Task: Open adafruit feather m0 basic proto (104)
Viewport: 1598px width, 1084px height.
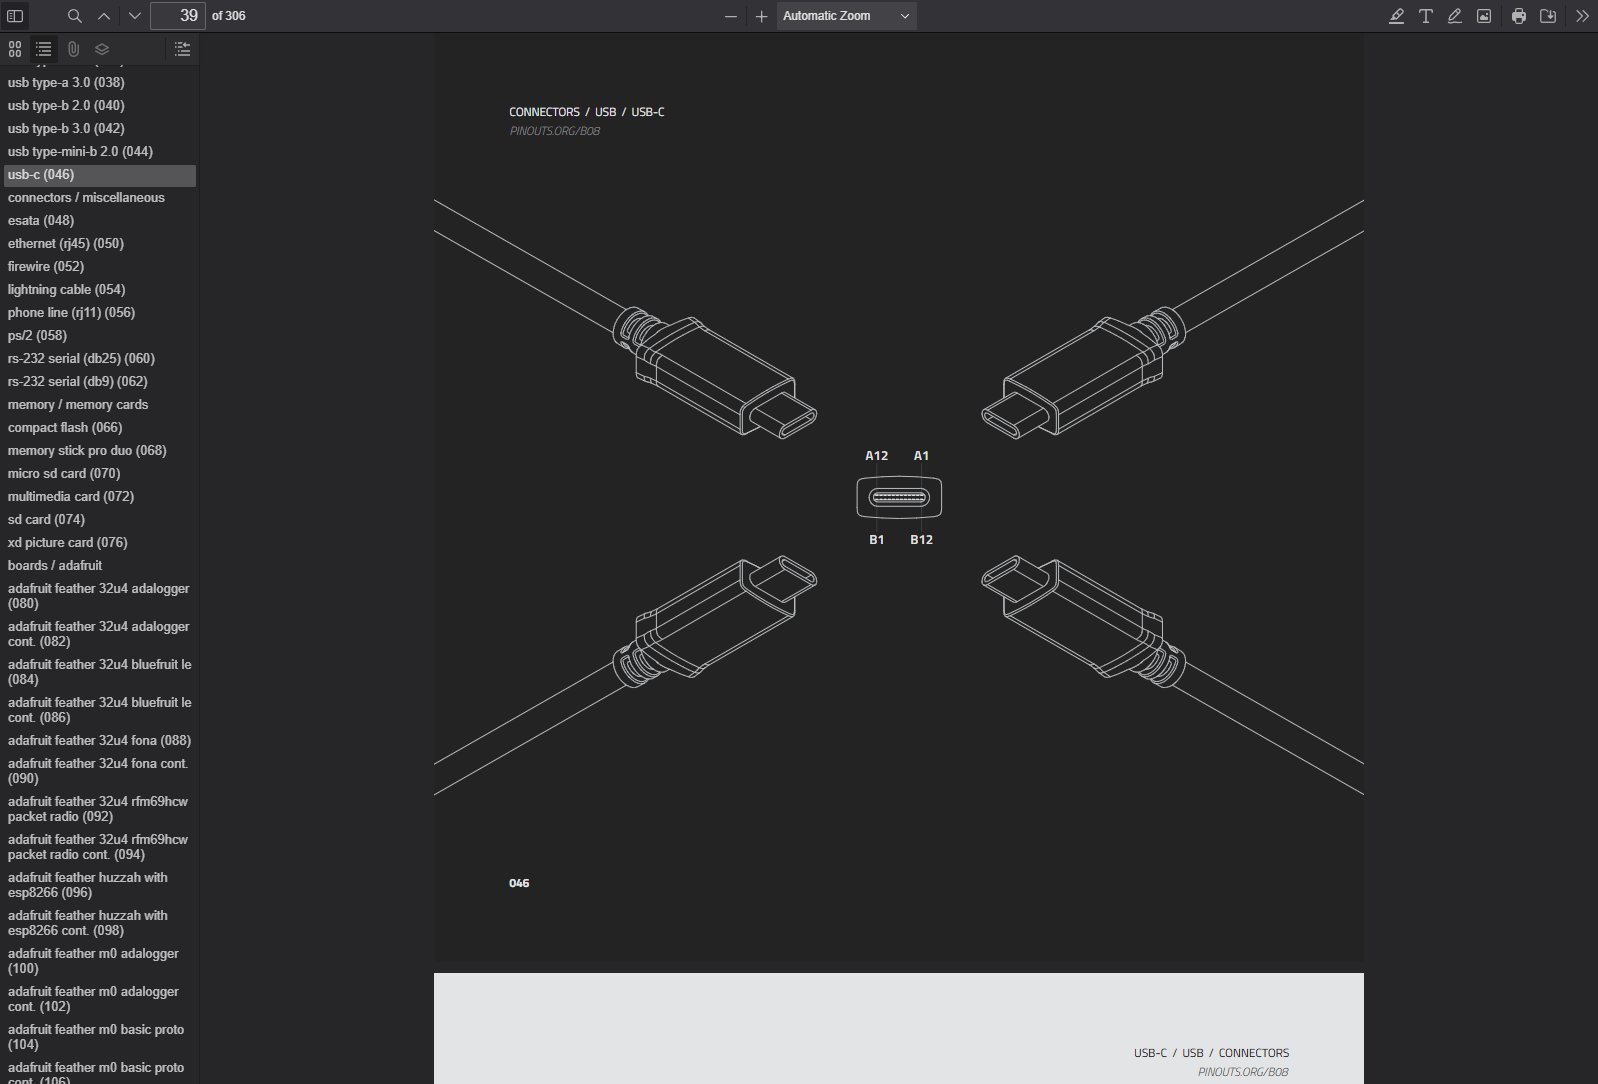Action: (x=96, y=1037)
